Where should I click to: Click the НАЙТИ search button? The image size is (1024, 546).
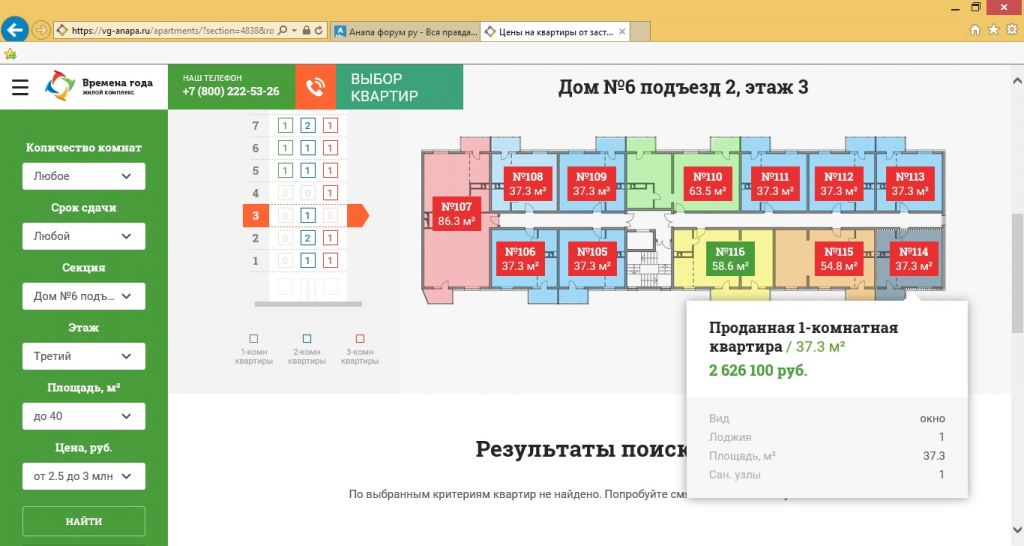click(84, 521)
